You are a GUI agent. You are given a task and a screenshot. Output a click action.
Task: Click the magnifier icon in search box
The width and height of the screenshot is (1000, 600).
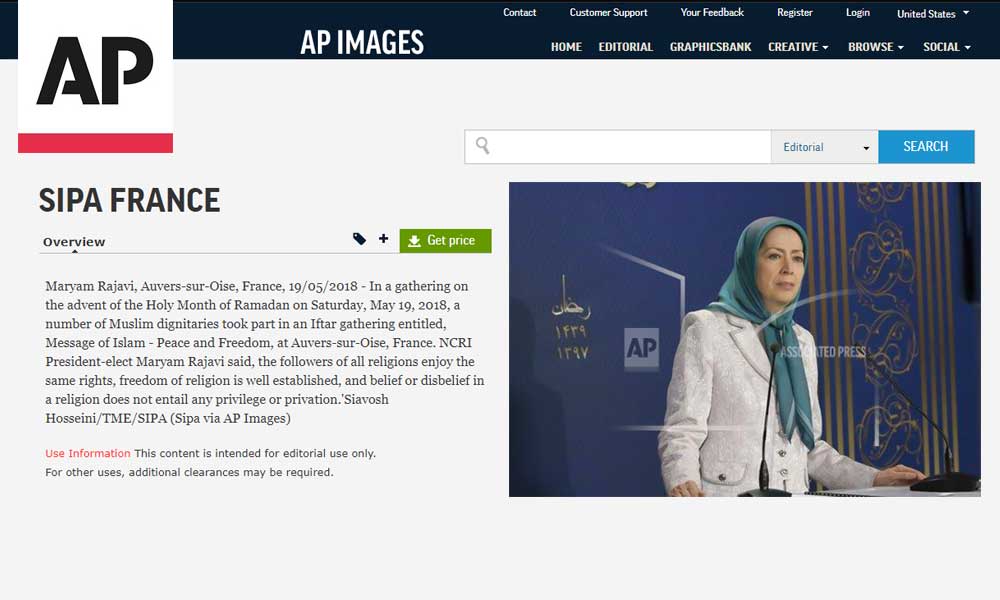(x=483, y=146)
